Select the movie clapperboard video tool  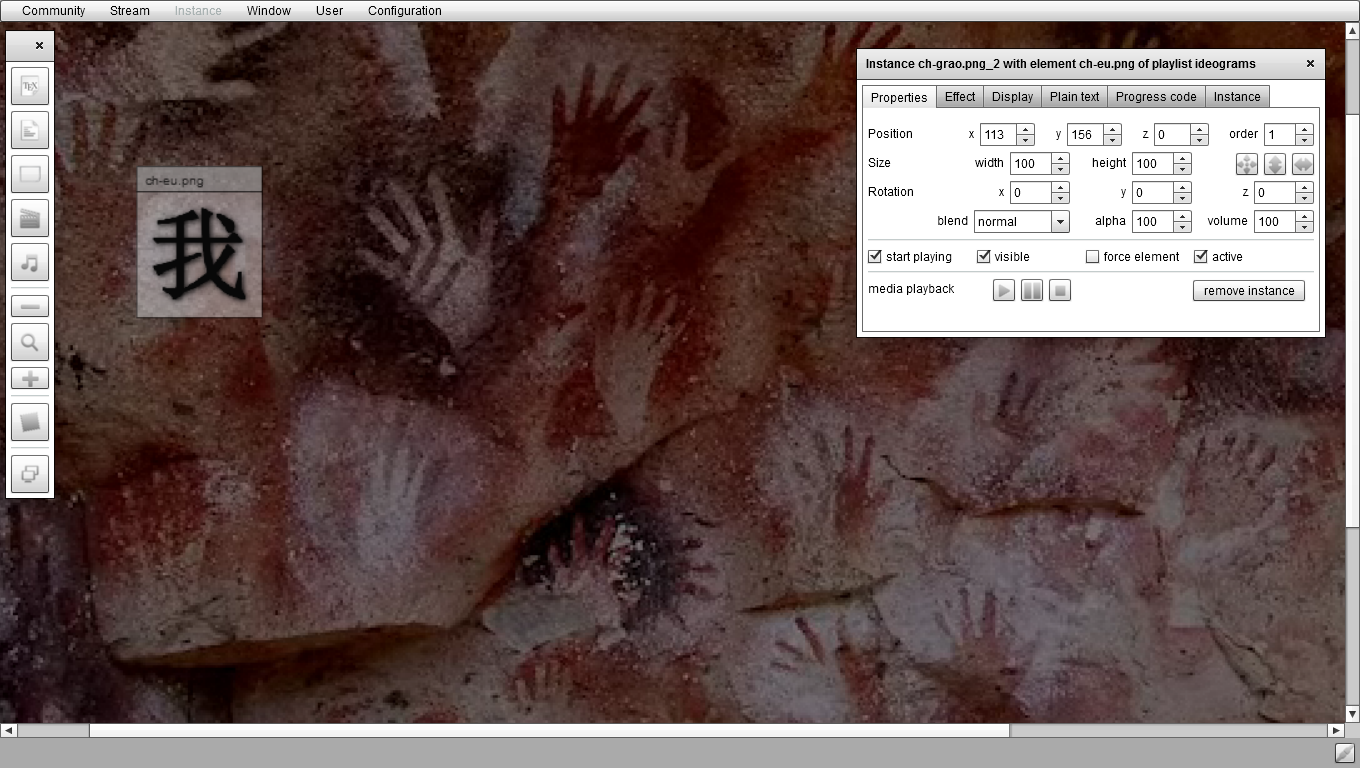pyautogui.click(x=30, y=219)
